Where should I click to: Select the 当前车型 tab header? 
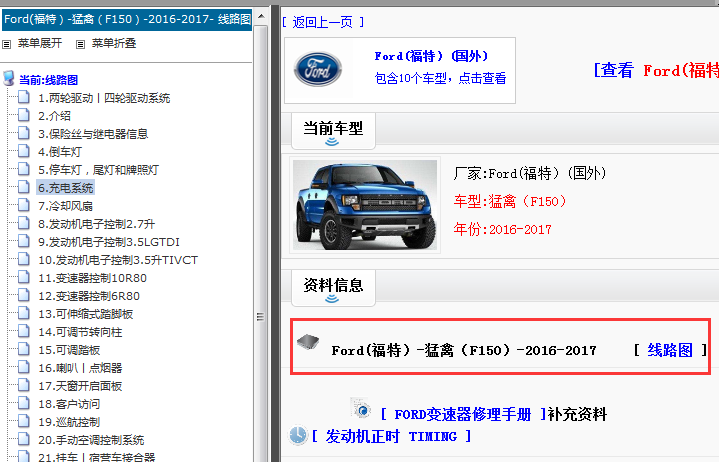[x=333, y=131]
